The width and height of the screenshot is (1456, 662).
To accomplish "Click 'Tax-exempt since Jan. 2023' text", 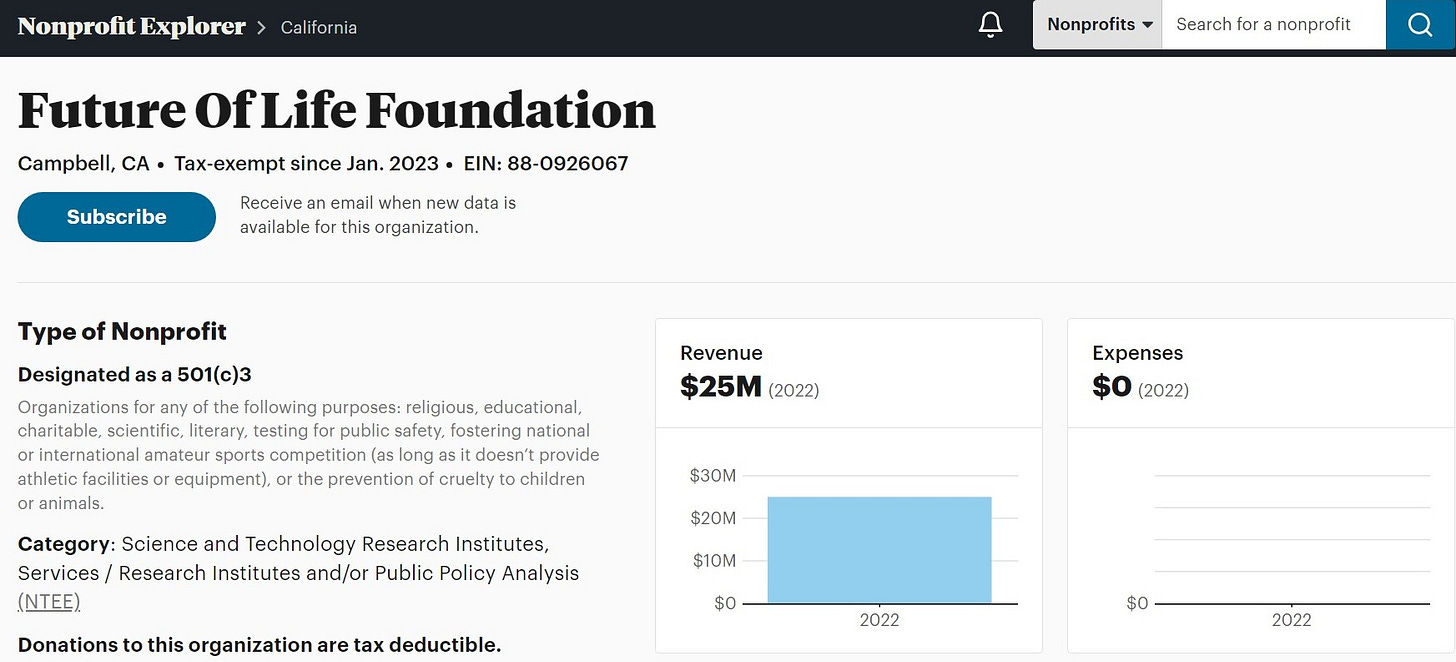I will tap(307, 163).
